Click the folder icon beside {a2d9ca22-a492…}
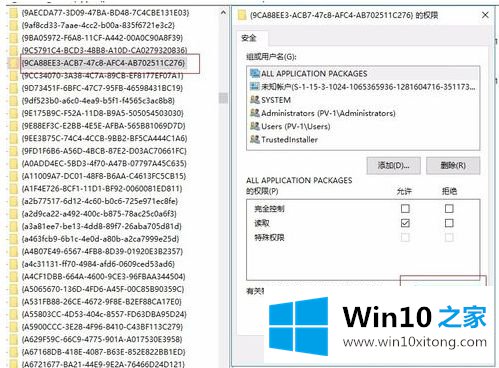The image size is (499, 368). tap(13, 214)
